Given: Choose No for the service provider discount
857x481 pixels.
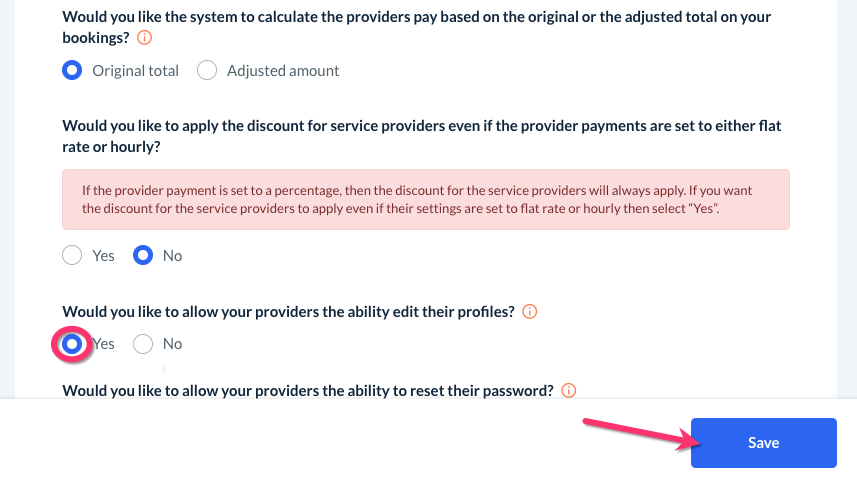Looking at the screenshot, I should pos(142,256).
